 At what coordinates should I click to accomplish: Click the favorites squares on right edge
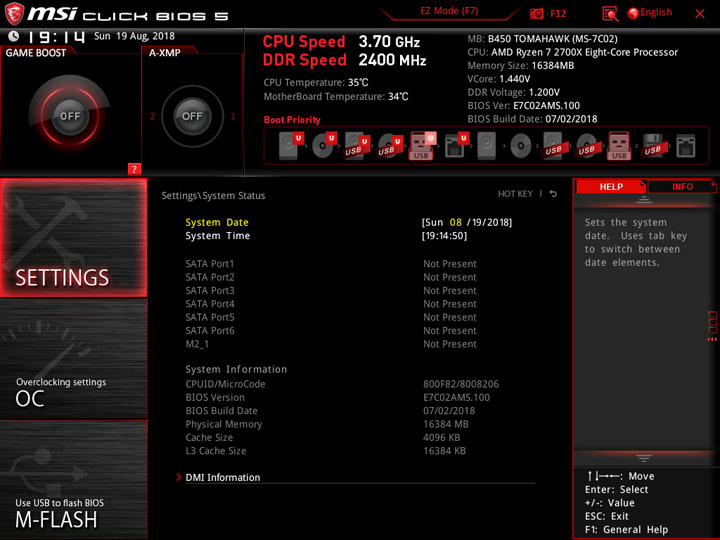tap(713, 326)
